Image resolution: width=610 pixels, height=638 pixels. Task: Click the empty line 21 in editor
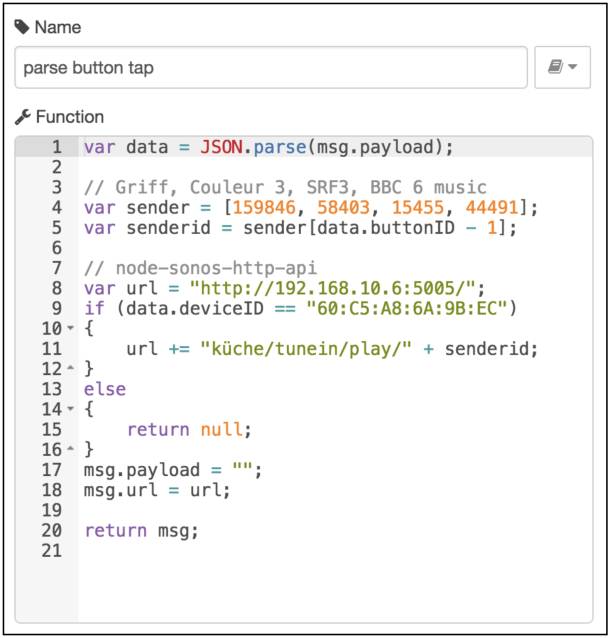tap(300, 552)
